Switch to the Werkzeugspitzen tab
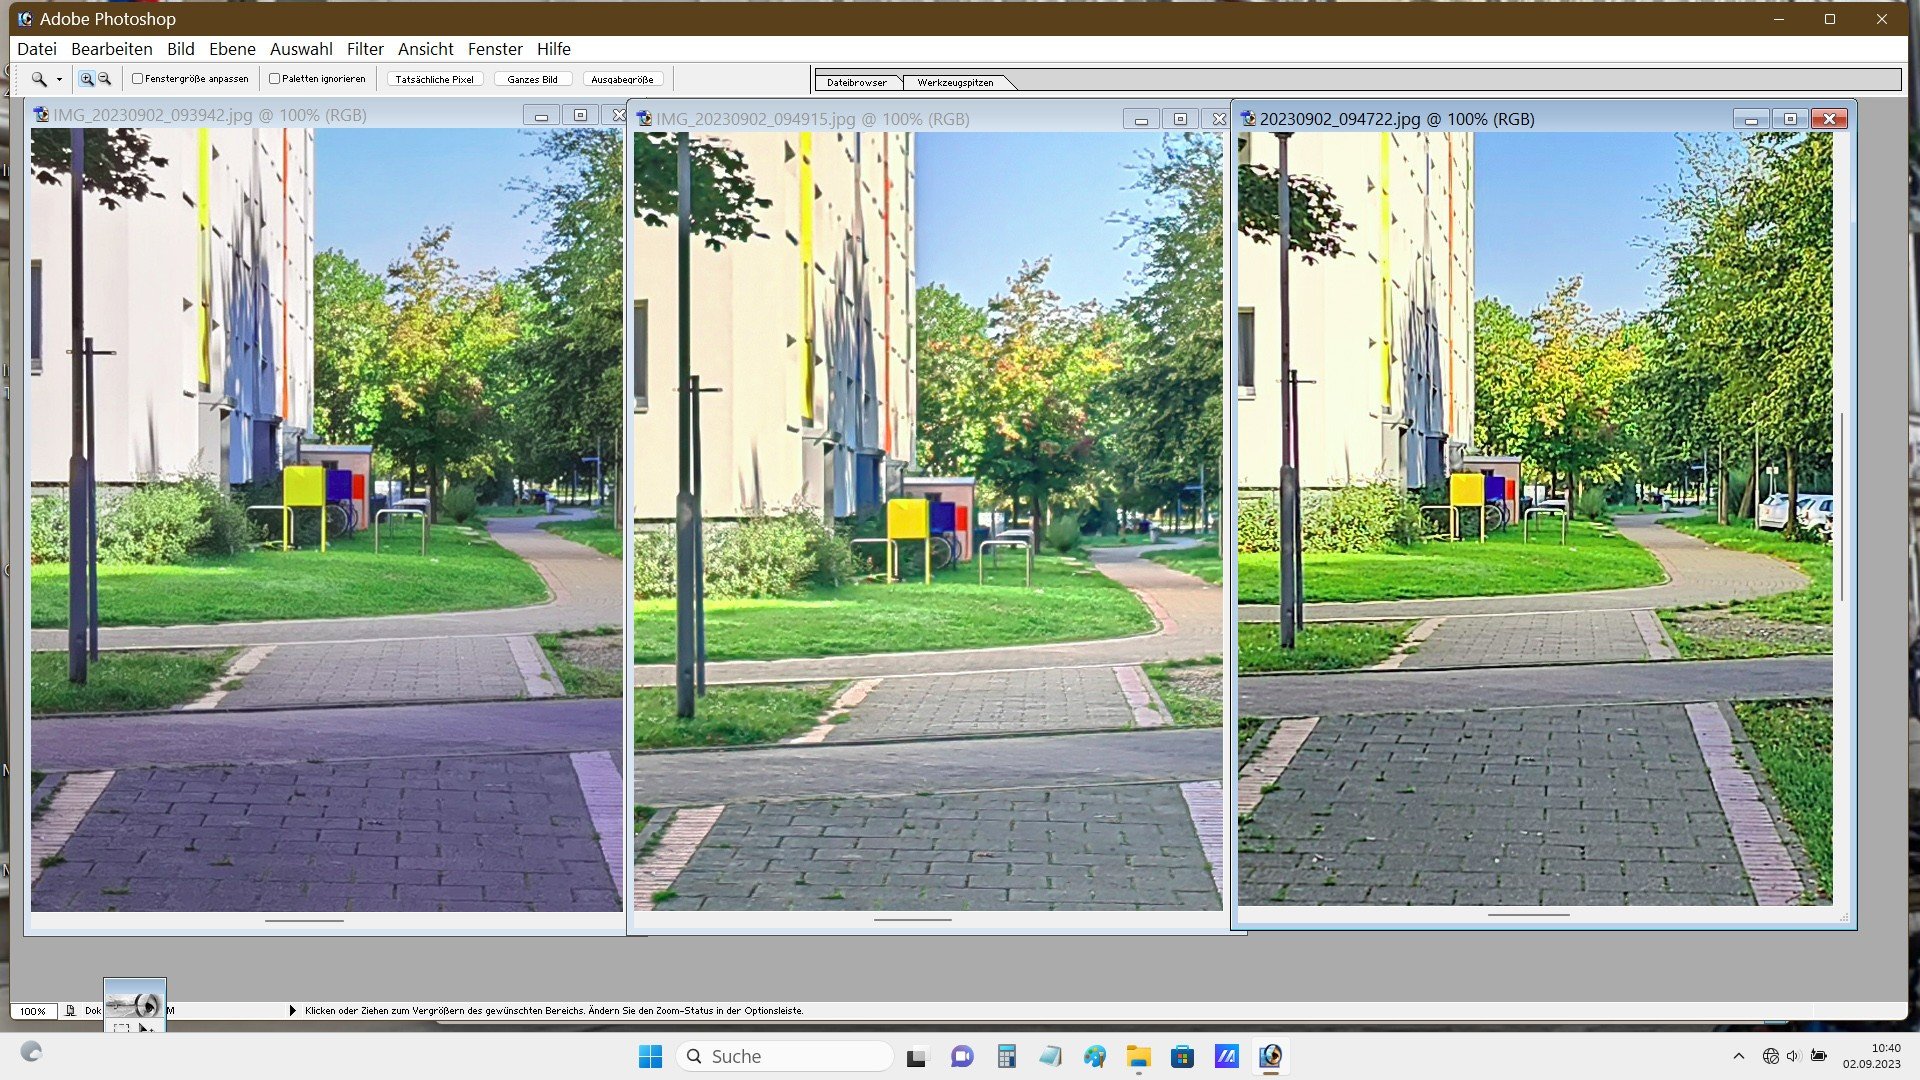This screenshot has width=1920, height=1080. pyautogui.click(x=955, y=83)
